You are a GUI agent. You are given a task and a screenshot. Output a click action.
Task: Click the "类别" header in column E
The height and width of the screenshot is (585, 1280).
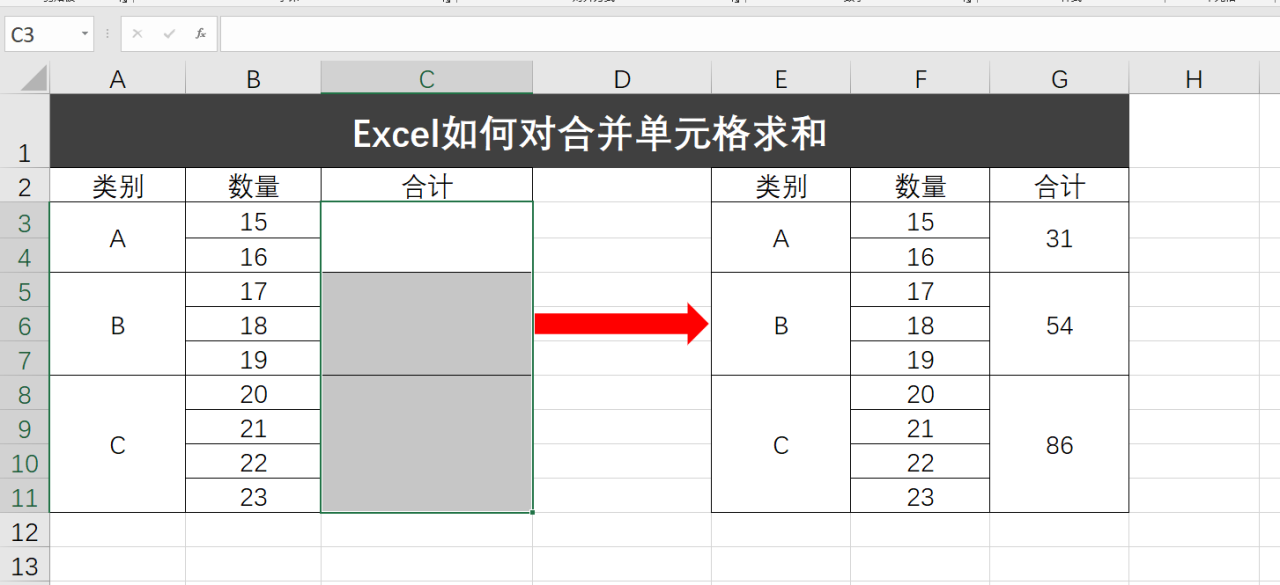pyautogui.click(x=781, y=186)
